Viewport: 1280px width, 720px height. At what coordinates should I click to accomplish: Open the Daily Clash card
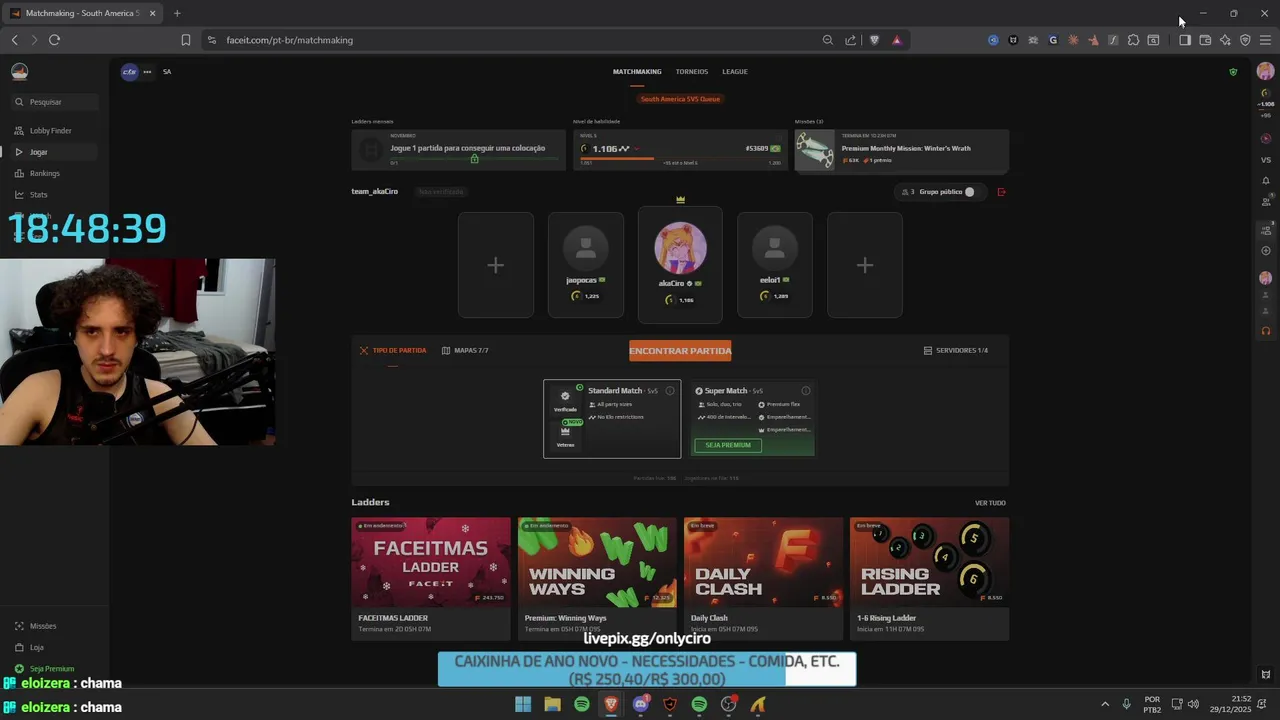tap(763, 578)
